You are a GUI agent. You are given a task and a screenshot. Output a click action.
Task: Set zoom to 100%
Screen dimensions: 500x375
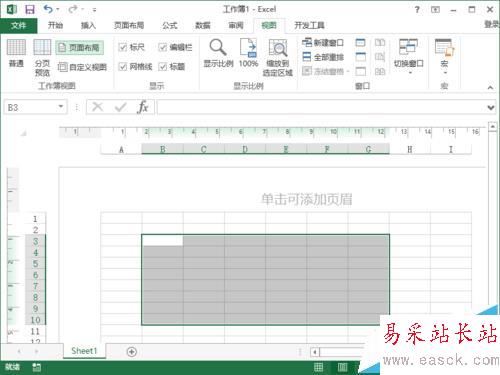tap(248, 53)
